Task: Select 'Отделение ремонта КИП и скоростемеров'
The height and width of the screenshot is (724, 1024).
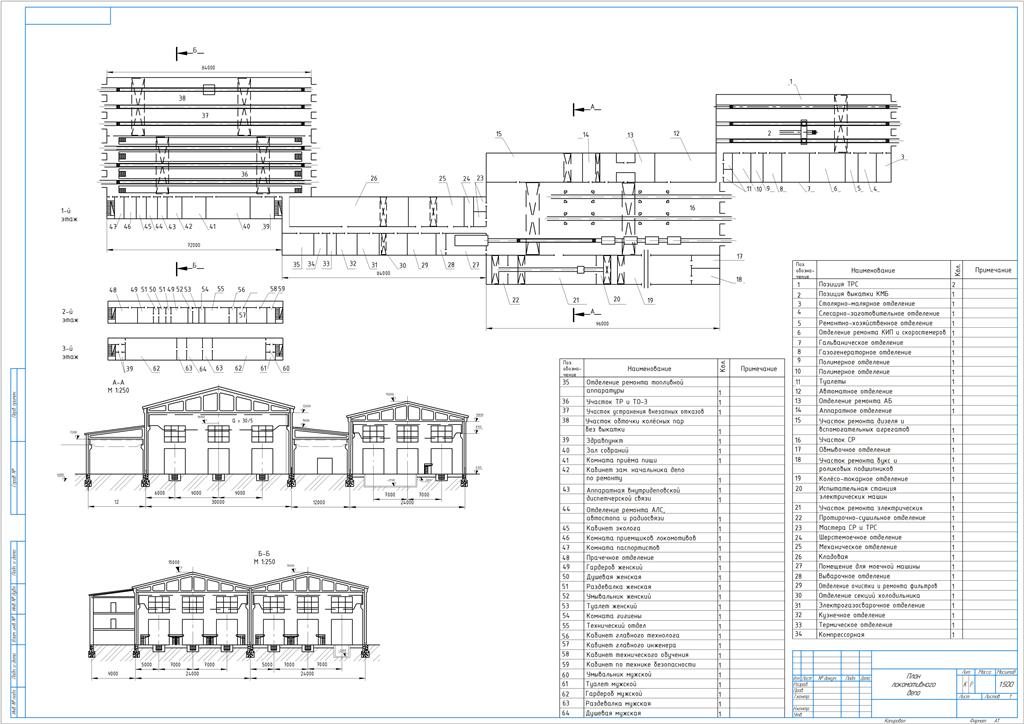Action: click(881, 333)
